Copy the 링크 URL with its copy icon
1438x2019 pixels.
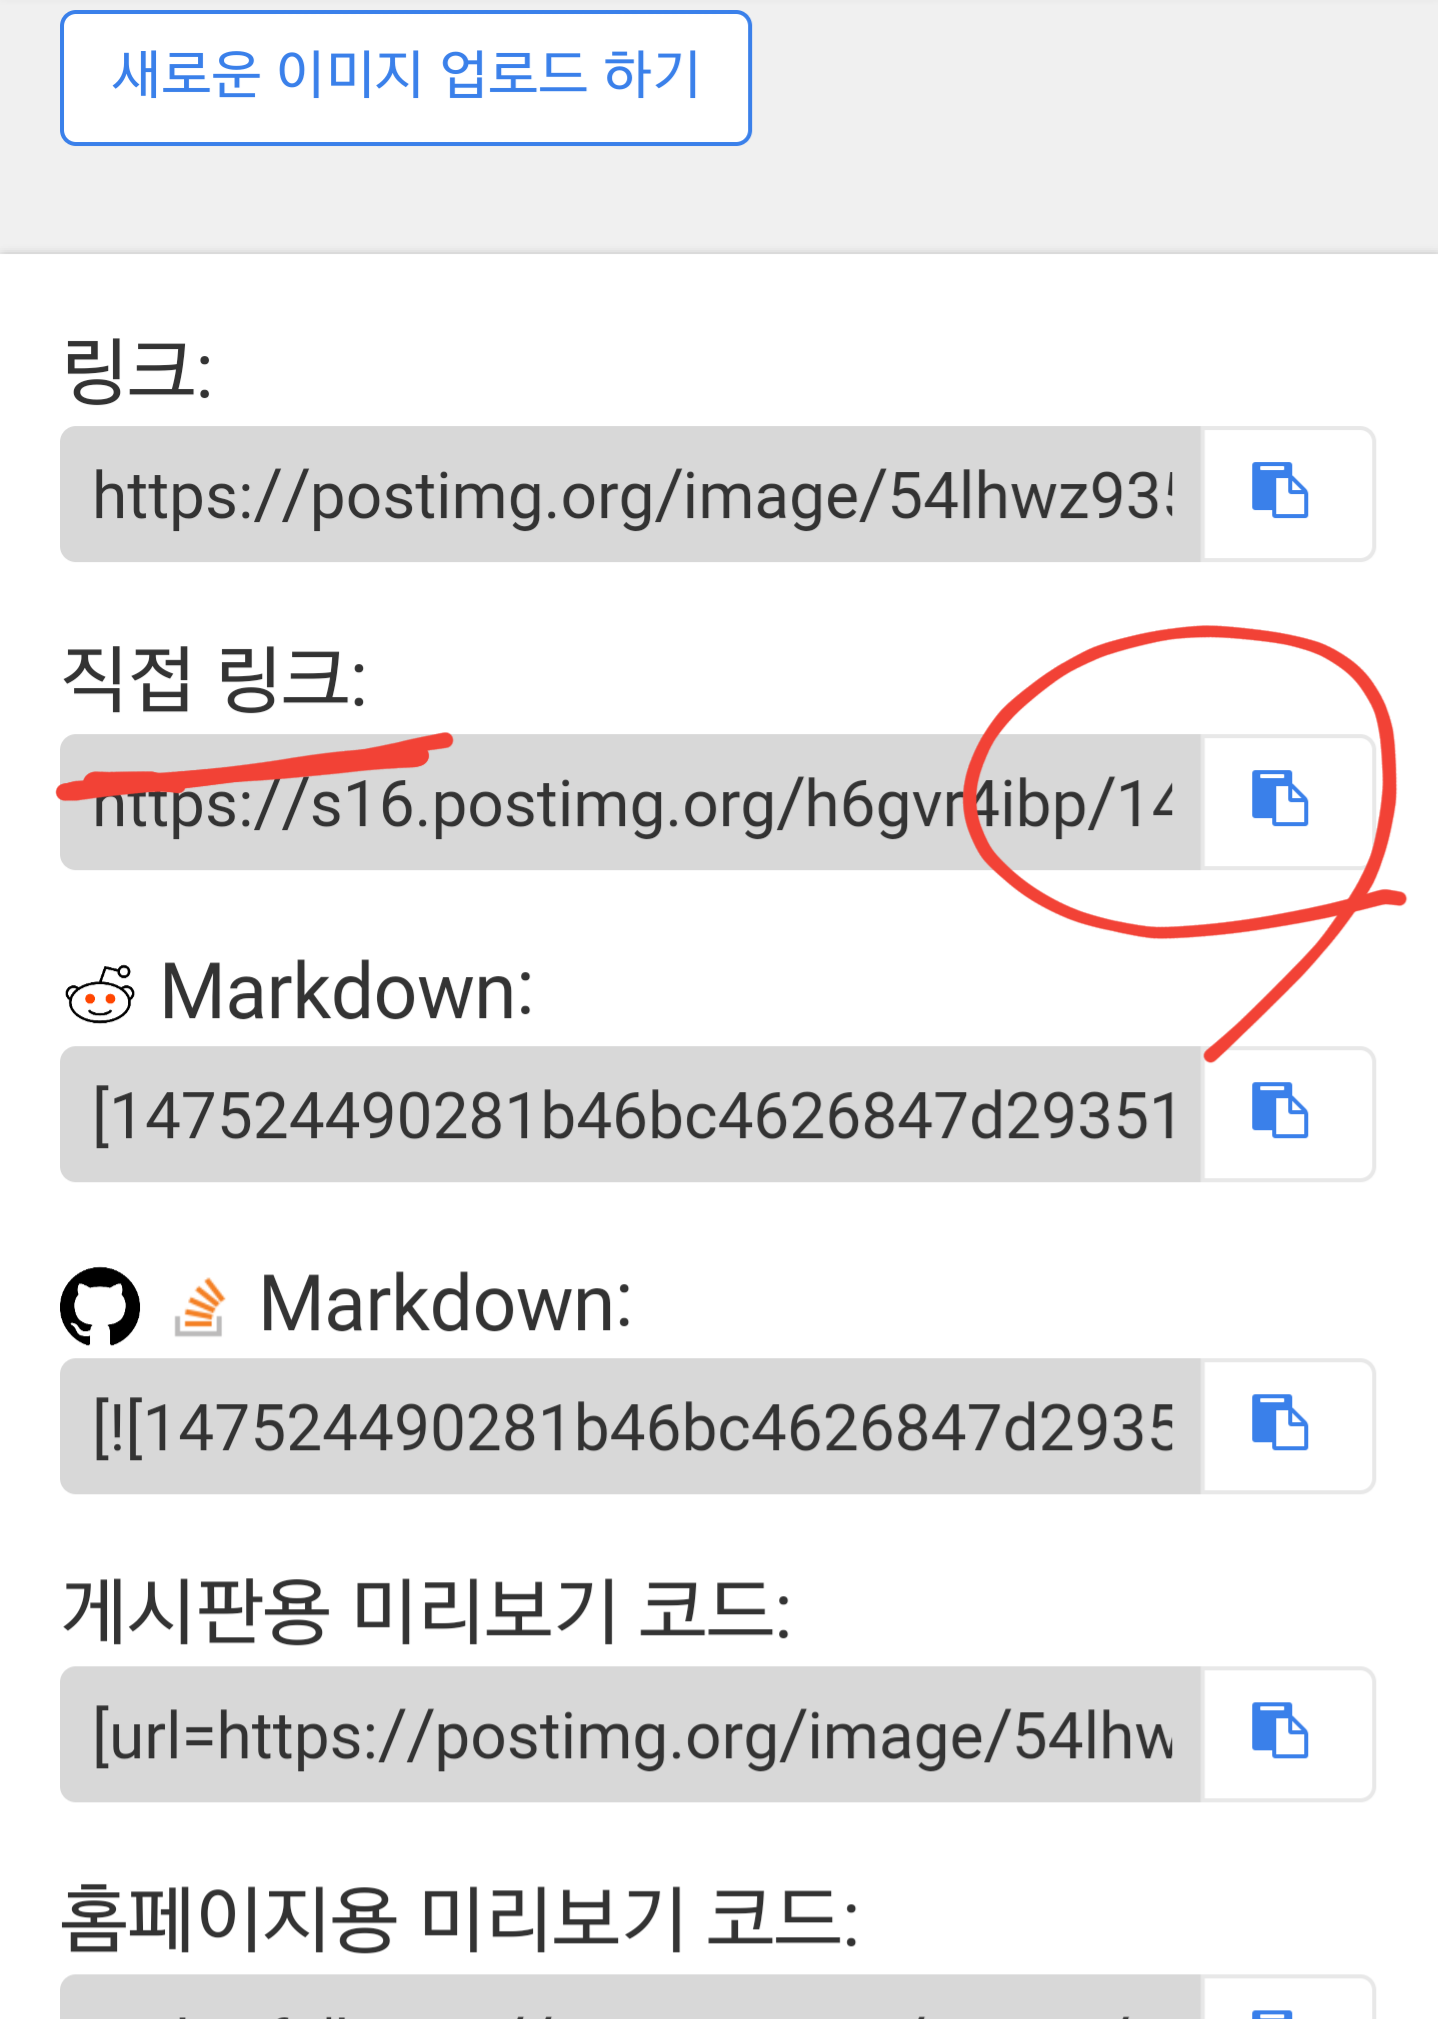click(x=1288, y=494)
